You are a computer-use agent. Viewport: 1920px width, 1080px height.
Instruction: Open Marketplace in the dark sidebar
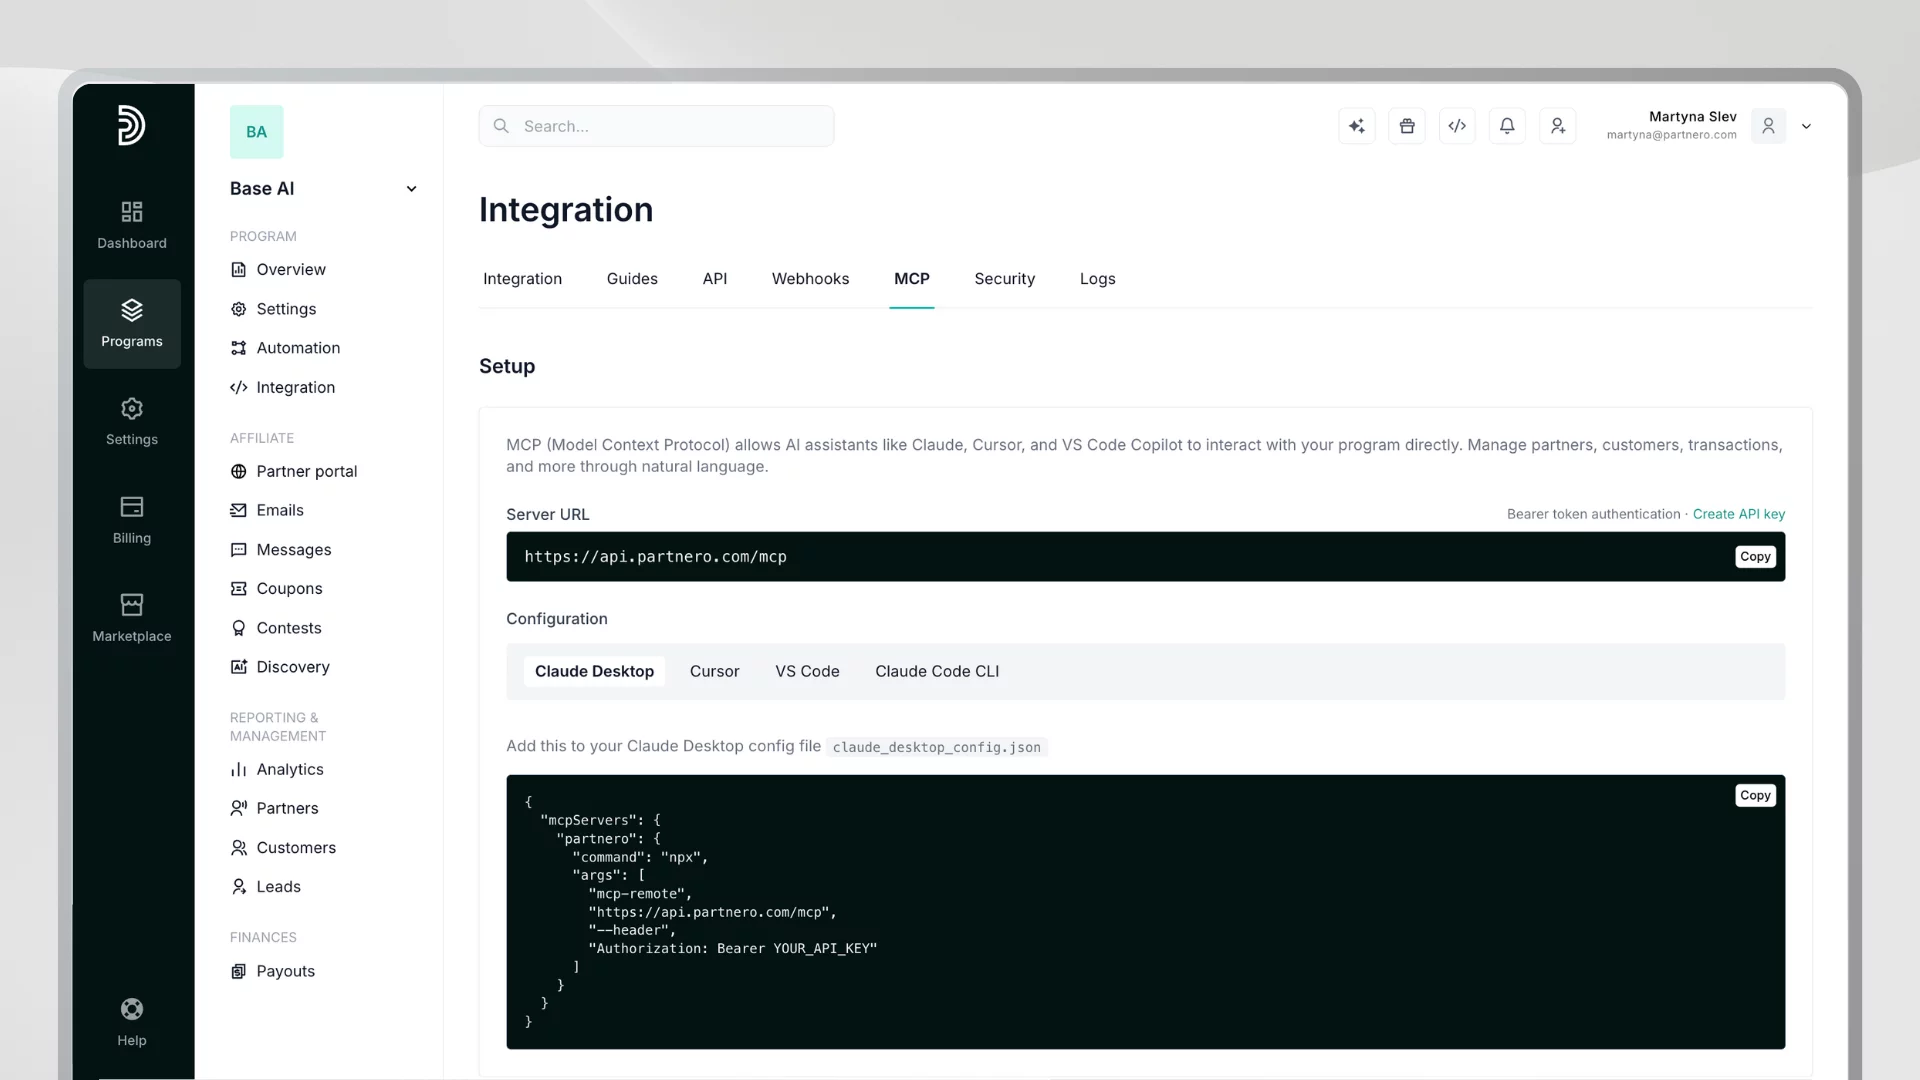tap(132, 617)
